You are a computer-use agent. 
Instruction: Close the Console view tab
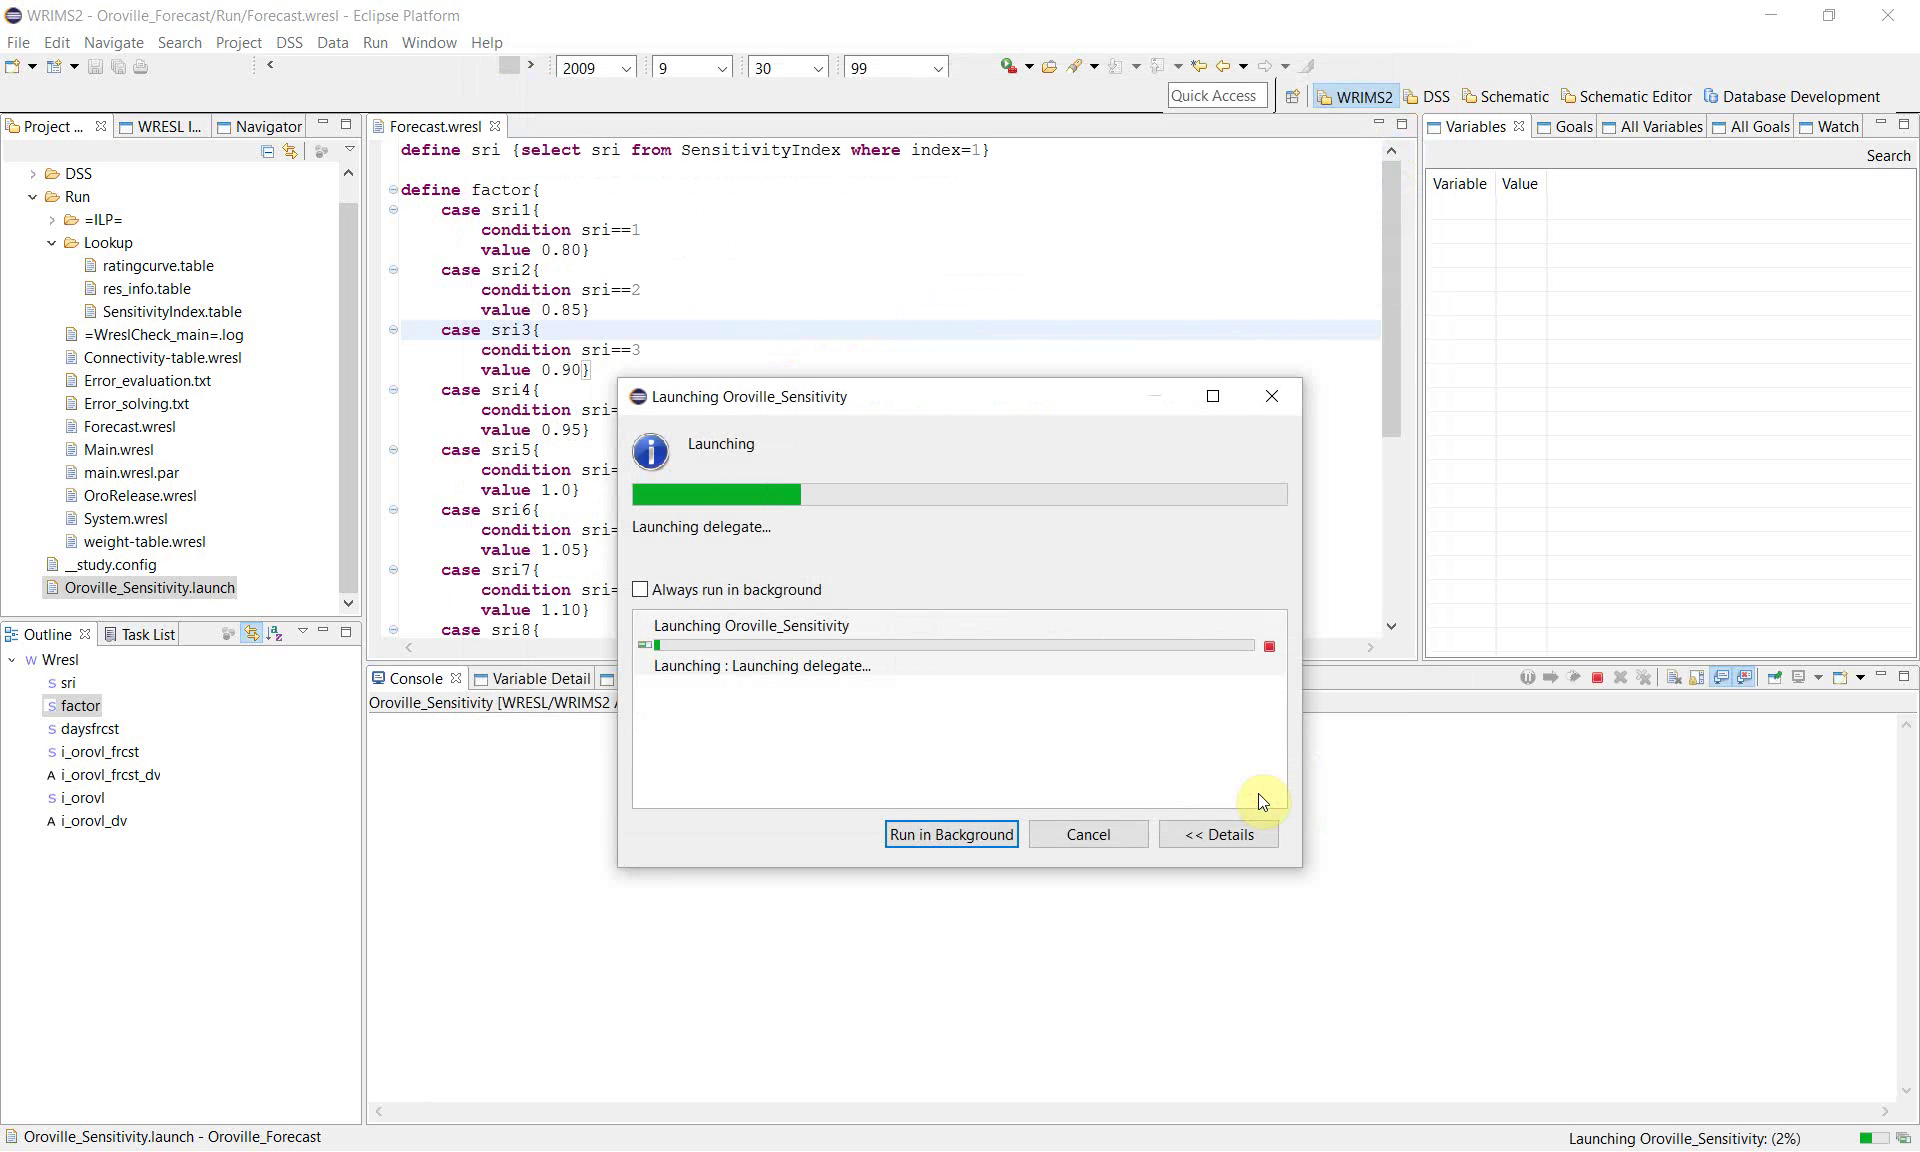(x=456, y=679)
